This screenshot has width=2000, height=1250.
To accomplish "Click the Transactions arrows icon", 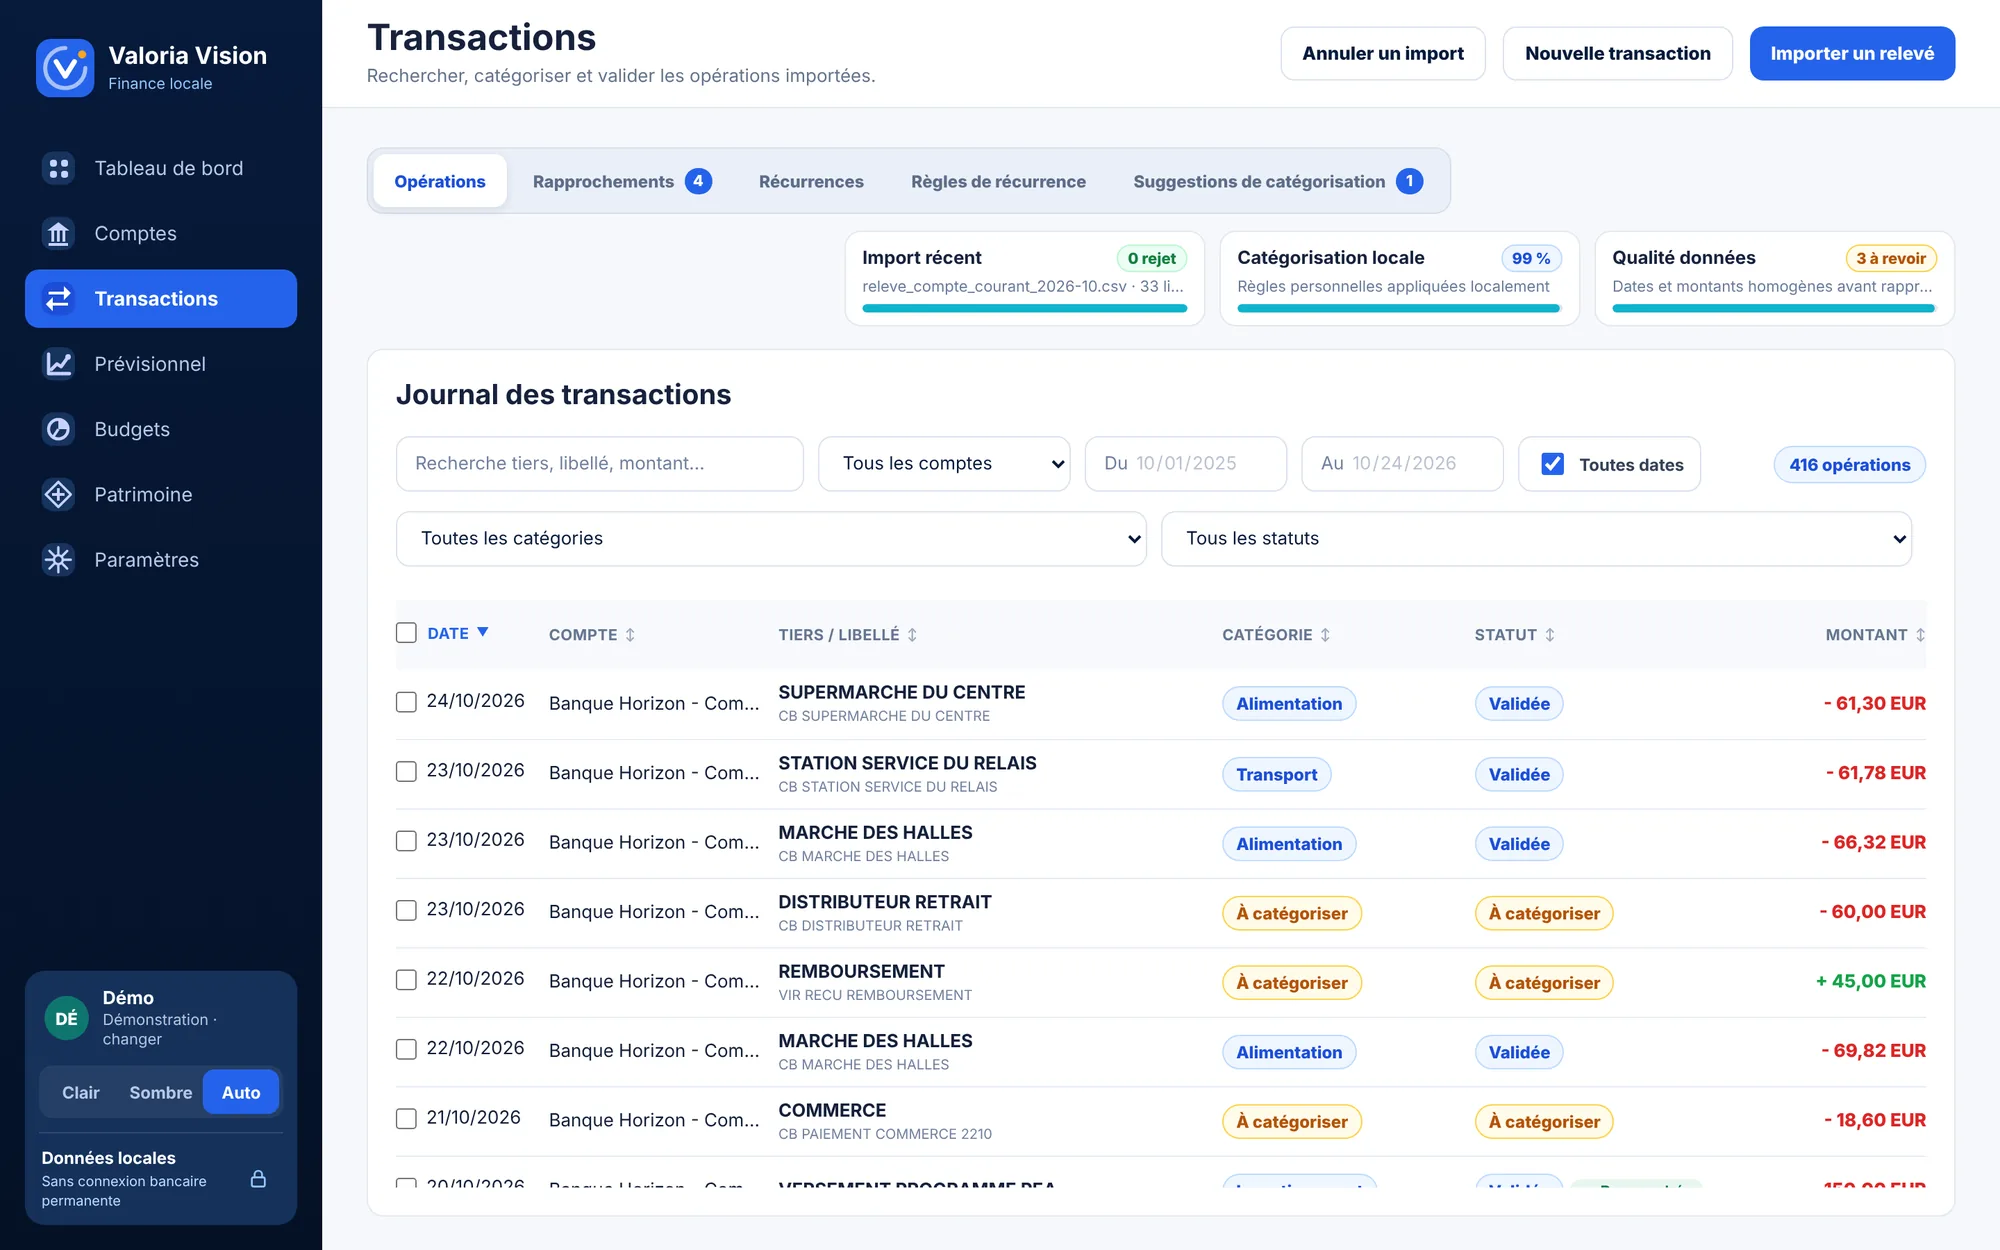I will [59, 298].
